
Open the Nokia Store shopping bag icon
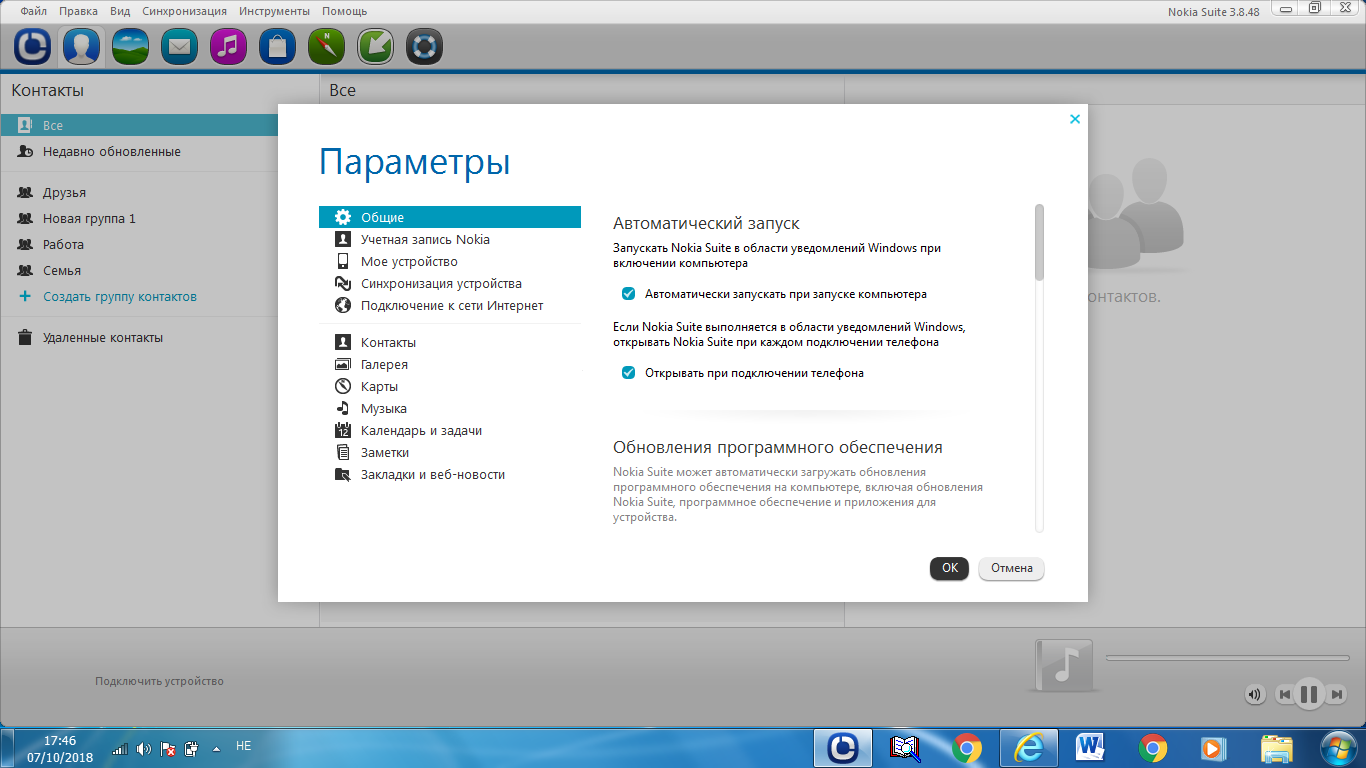(x=277, y=46)
